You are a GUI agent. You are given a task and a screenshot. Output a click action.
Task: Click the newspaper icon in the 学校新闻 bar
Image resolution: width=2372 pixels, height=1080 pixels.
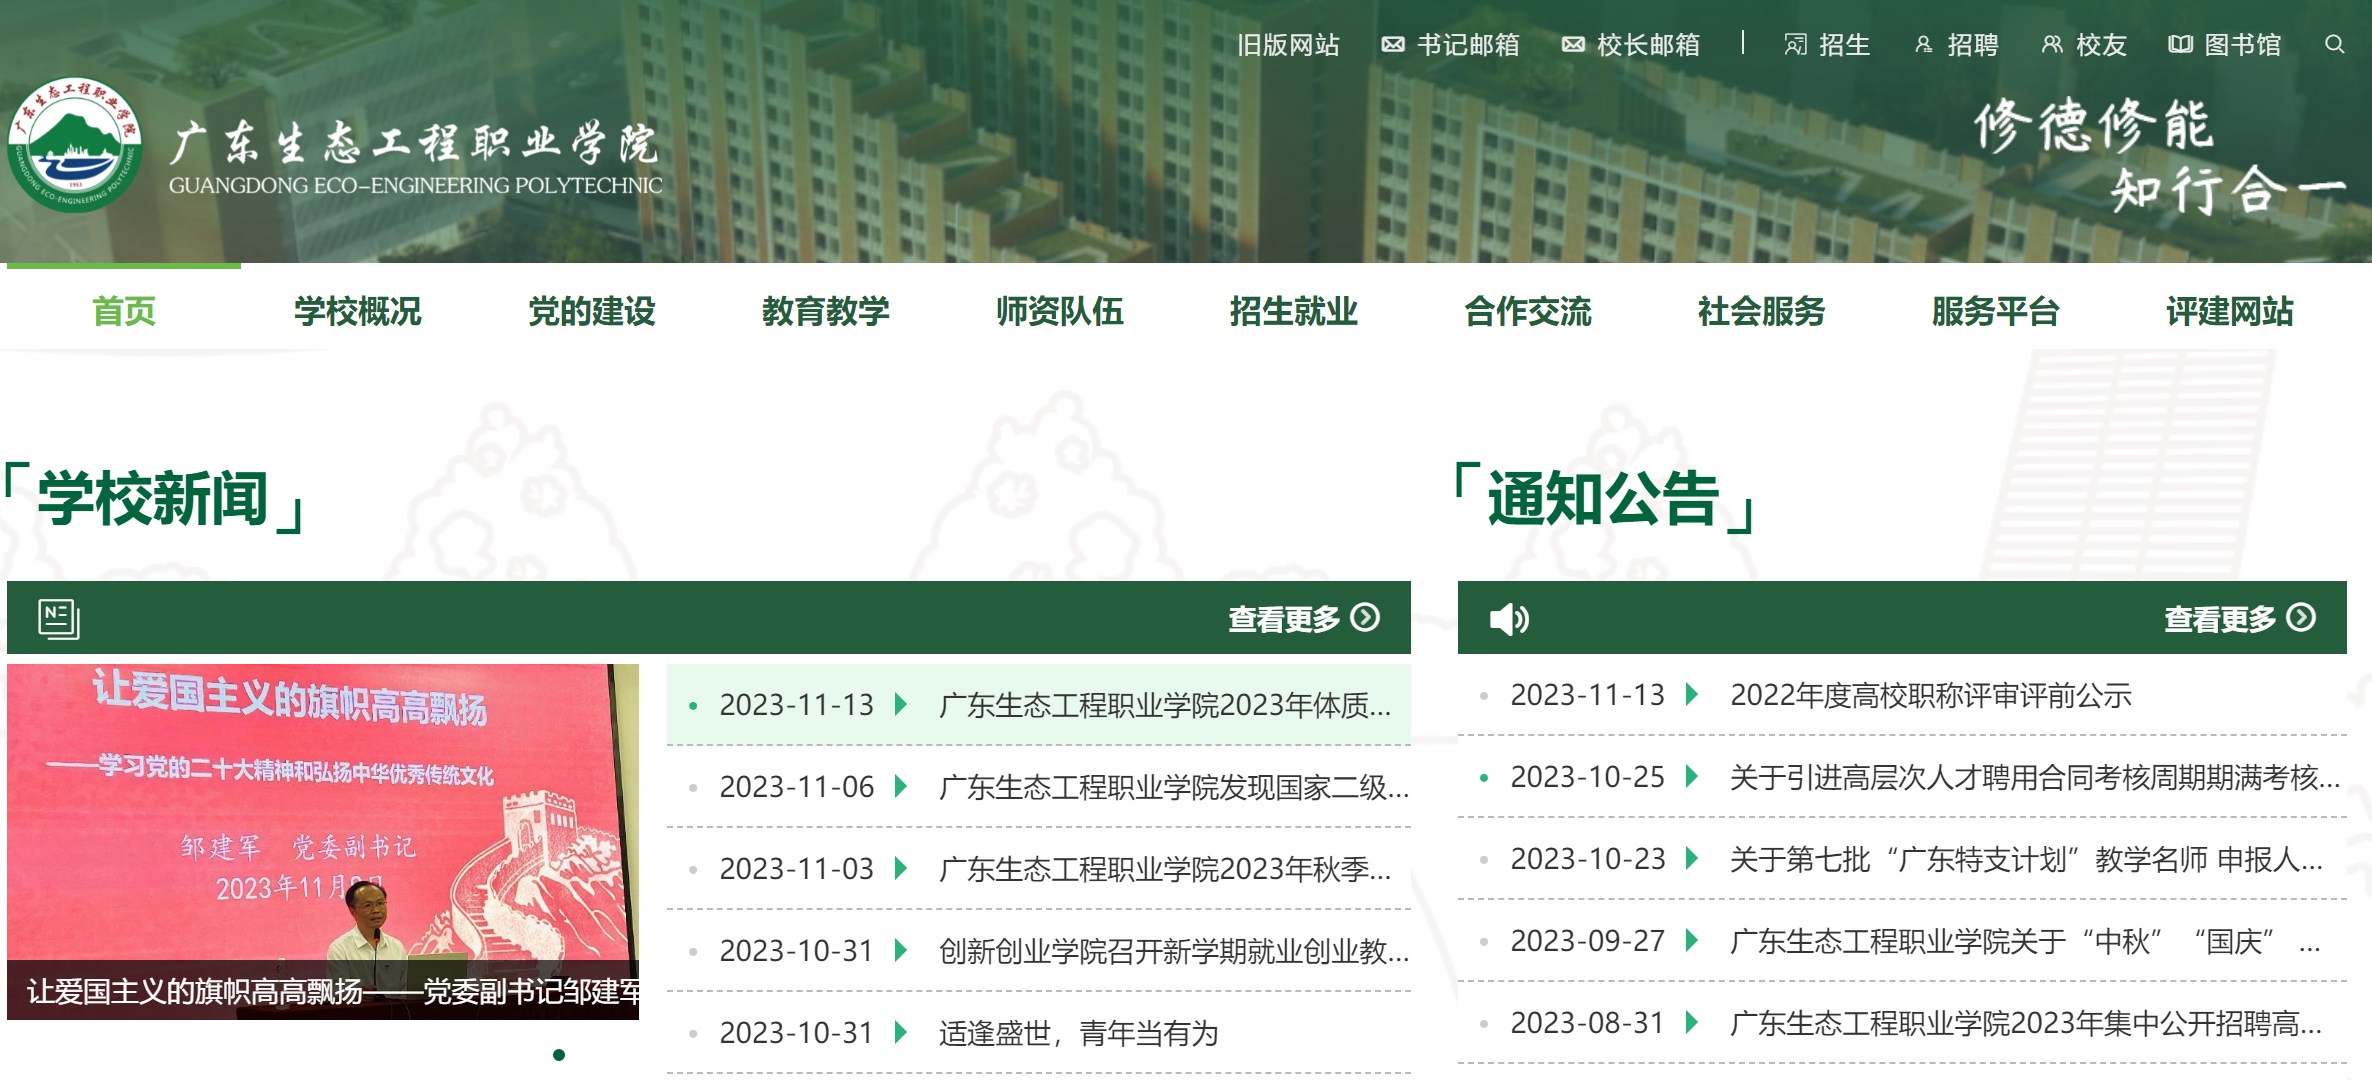click(58, 618)
